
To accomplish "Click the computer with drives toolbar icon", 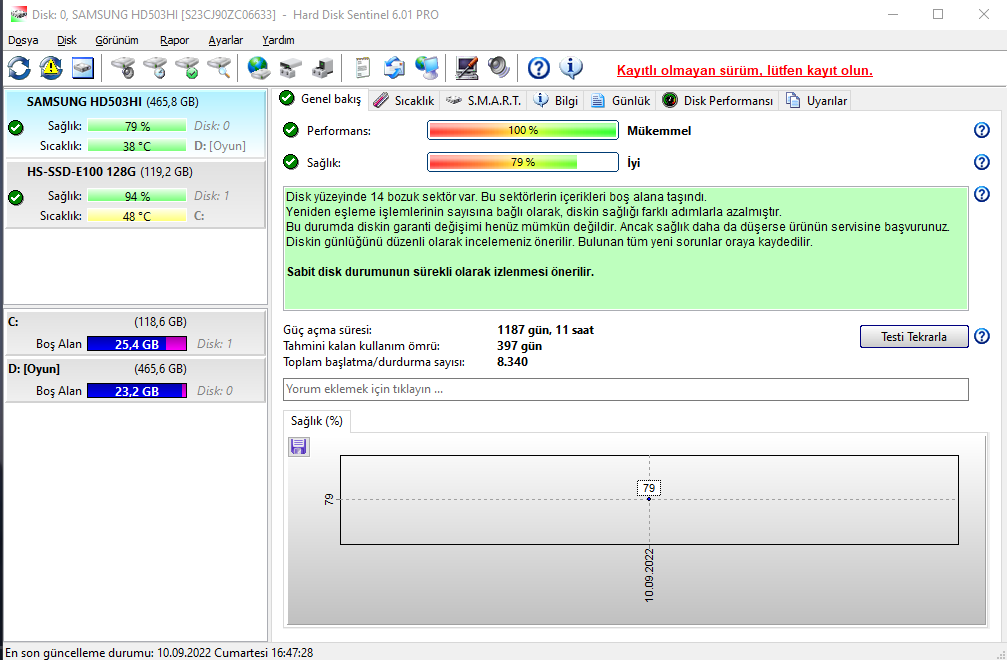I will [x=322, y=67].
